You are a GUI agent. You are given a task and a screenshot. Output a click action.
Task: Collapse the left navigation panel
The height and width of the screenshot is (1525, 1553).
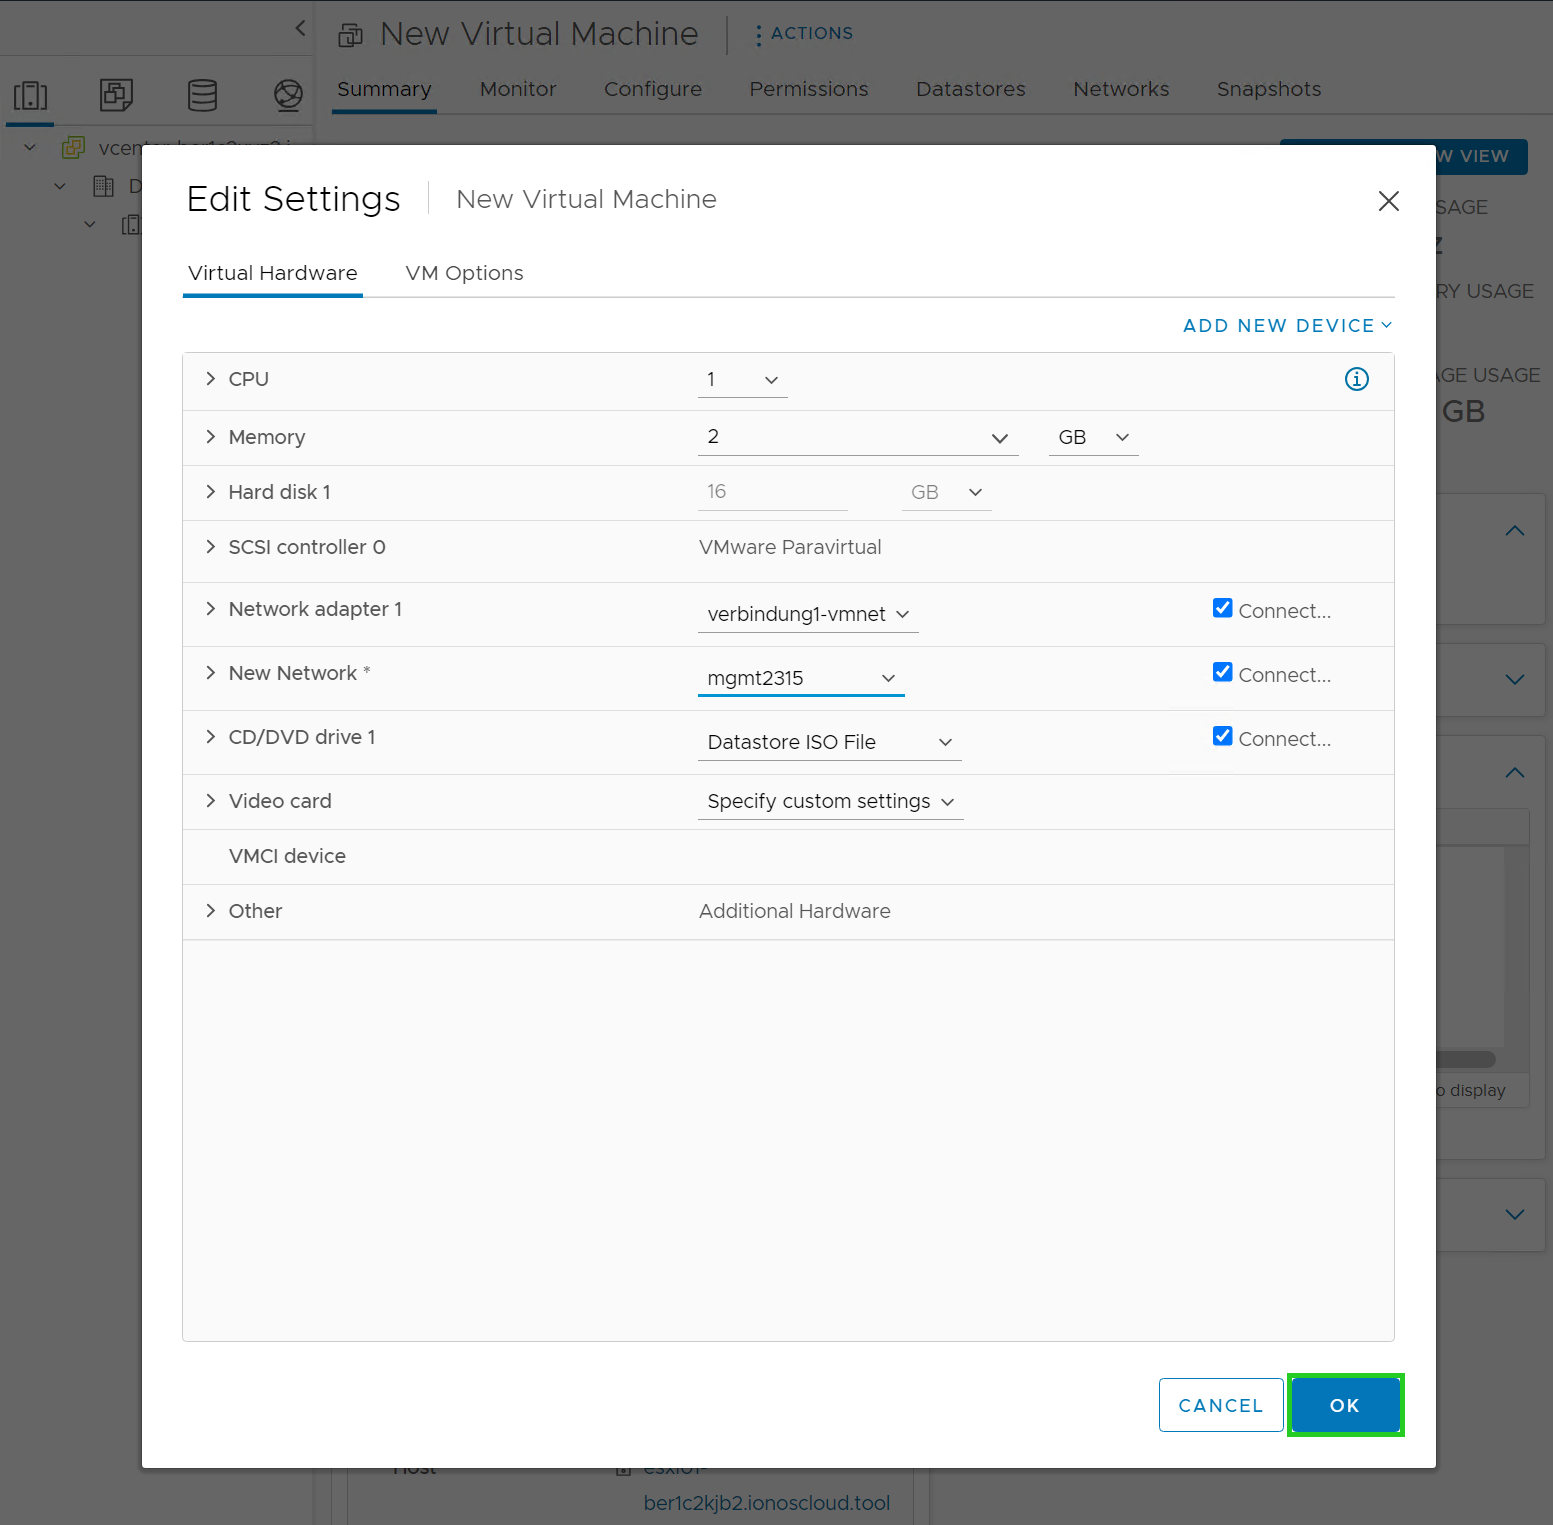(x=300, y=28)
